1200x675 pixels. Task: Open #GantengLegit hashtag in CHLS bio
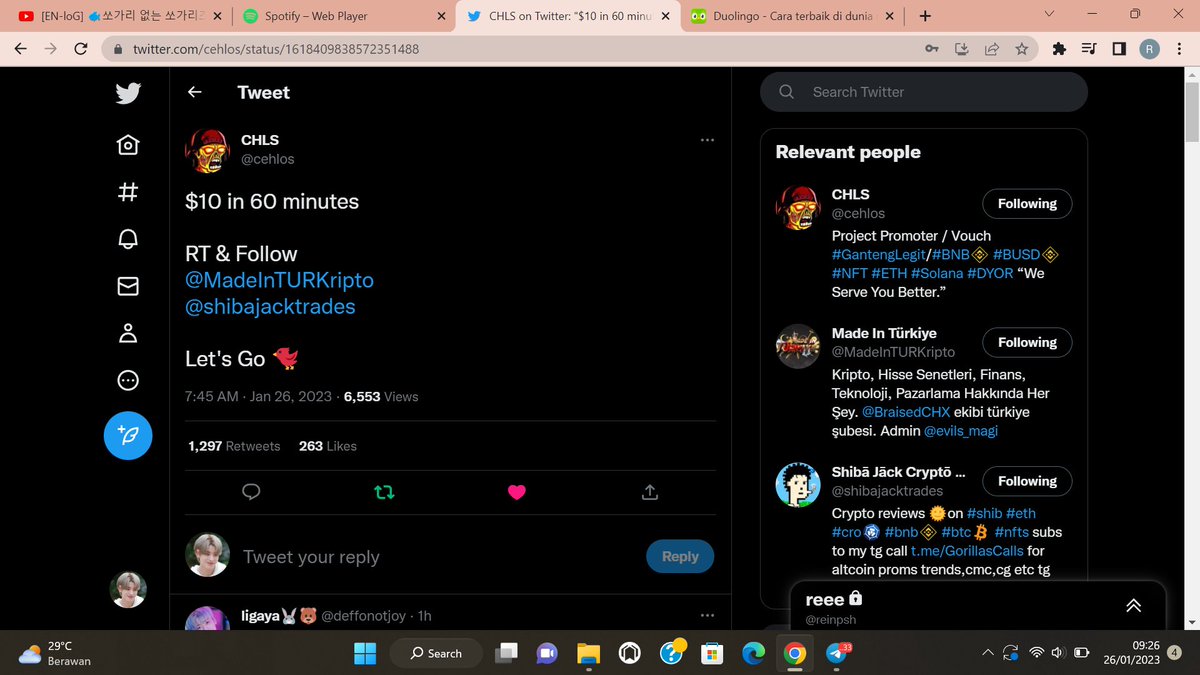(x=877, y=255)
